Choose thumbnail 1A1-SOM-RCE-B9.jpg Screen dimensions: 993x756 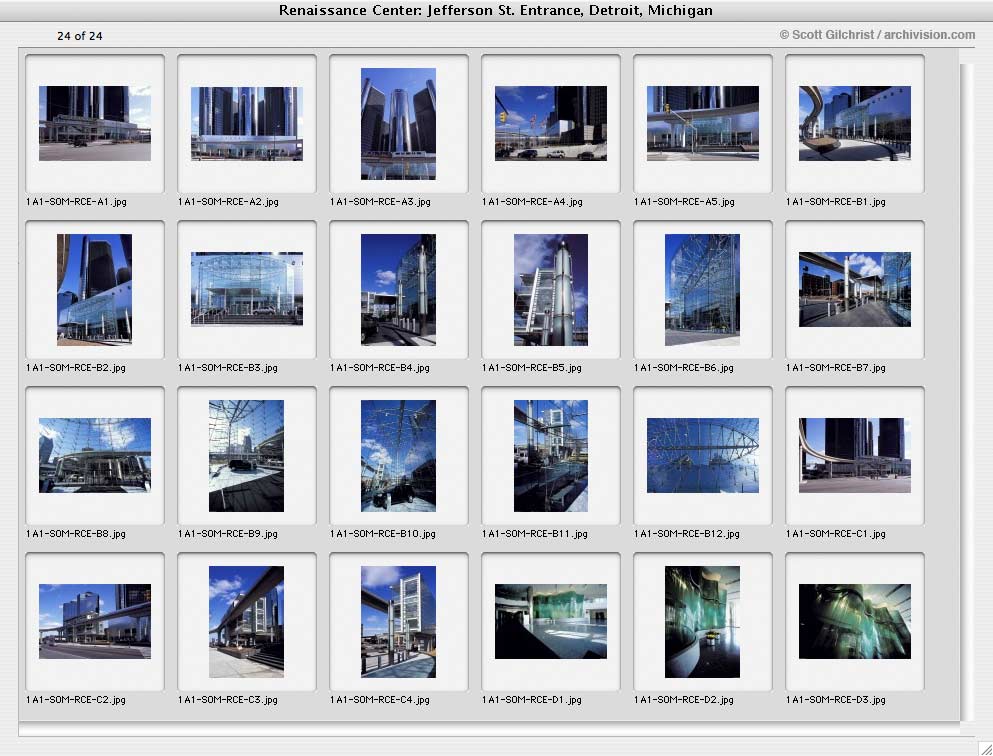[x=246, y=455]
